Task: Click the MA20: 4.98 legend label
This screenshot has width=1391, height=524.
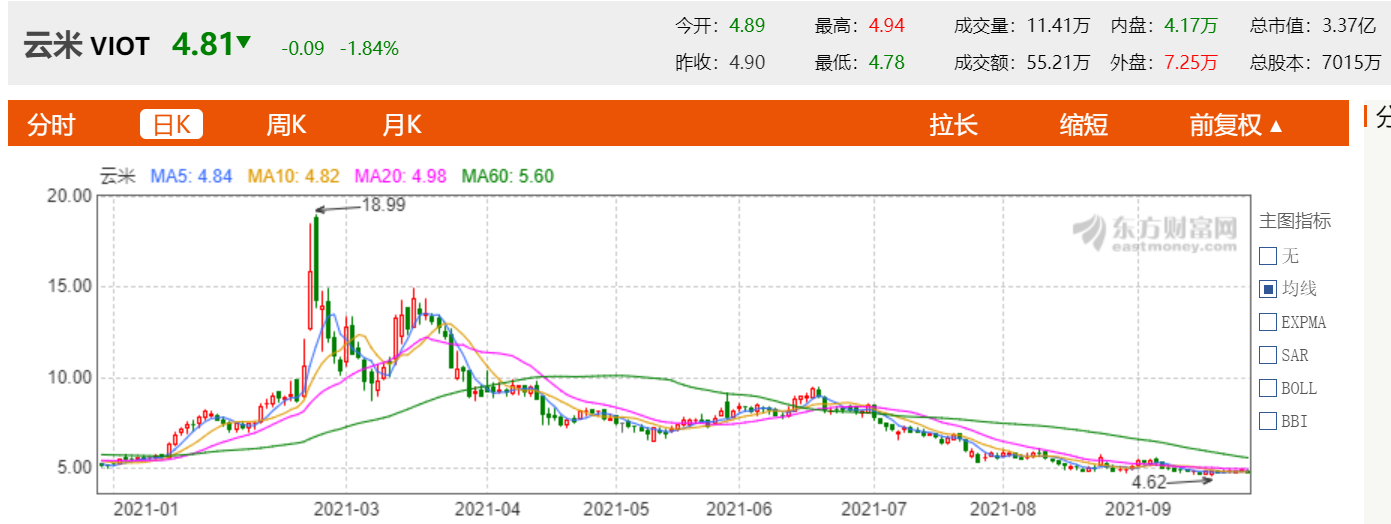Action: [401, 176]
